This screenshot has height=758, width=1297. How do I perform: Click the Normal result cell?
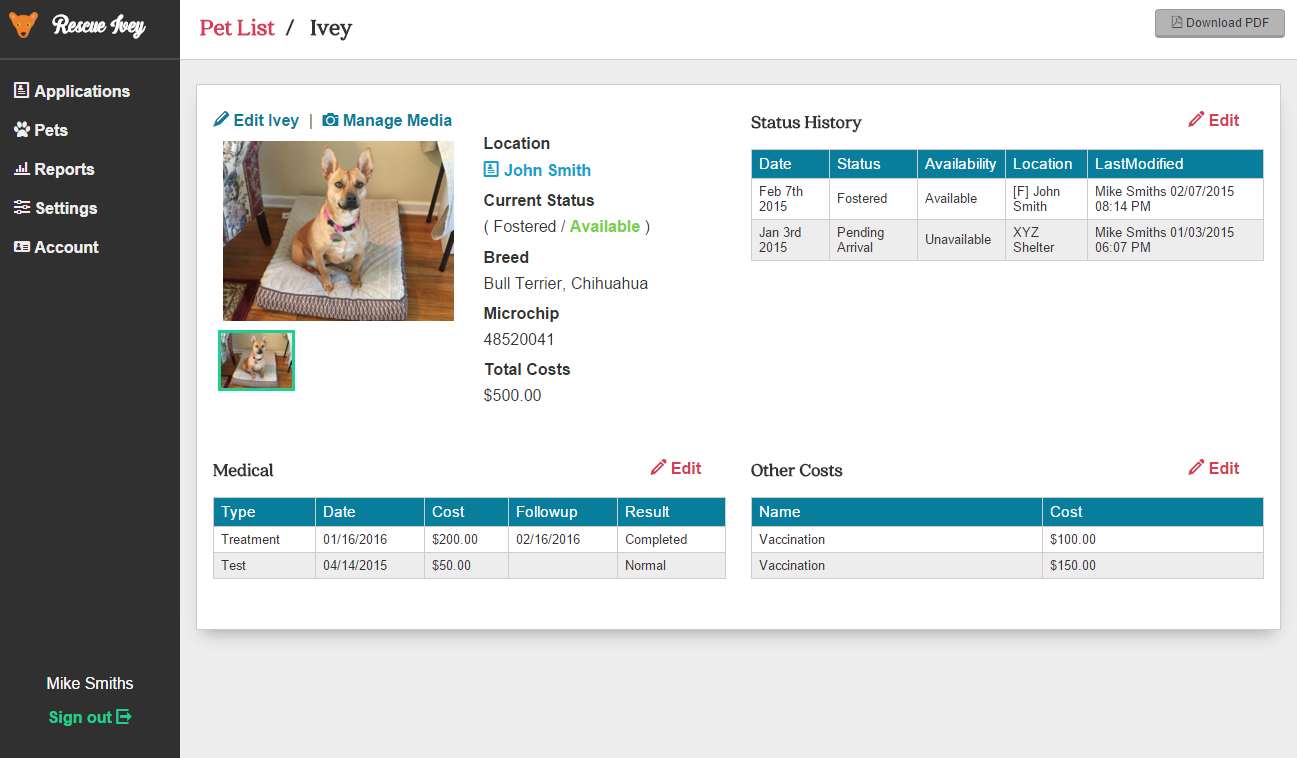(x=671, y=565)
